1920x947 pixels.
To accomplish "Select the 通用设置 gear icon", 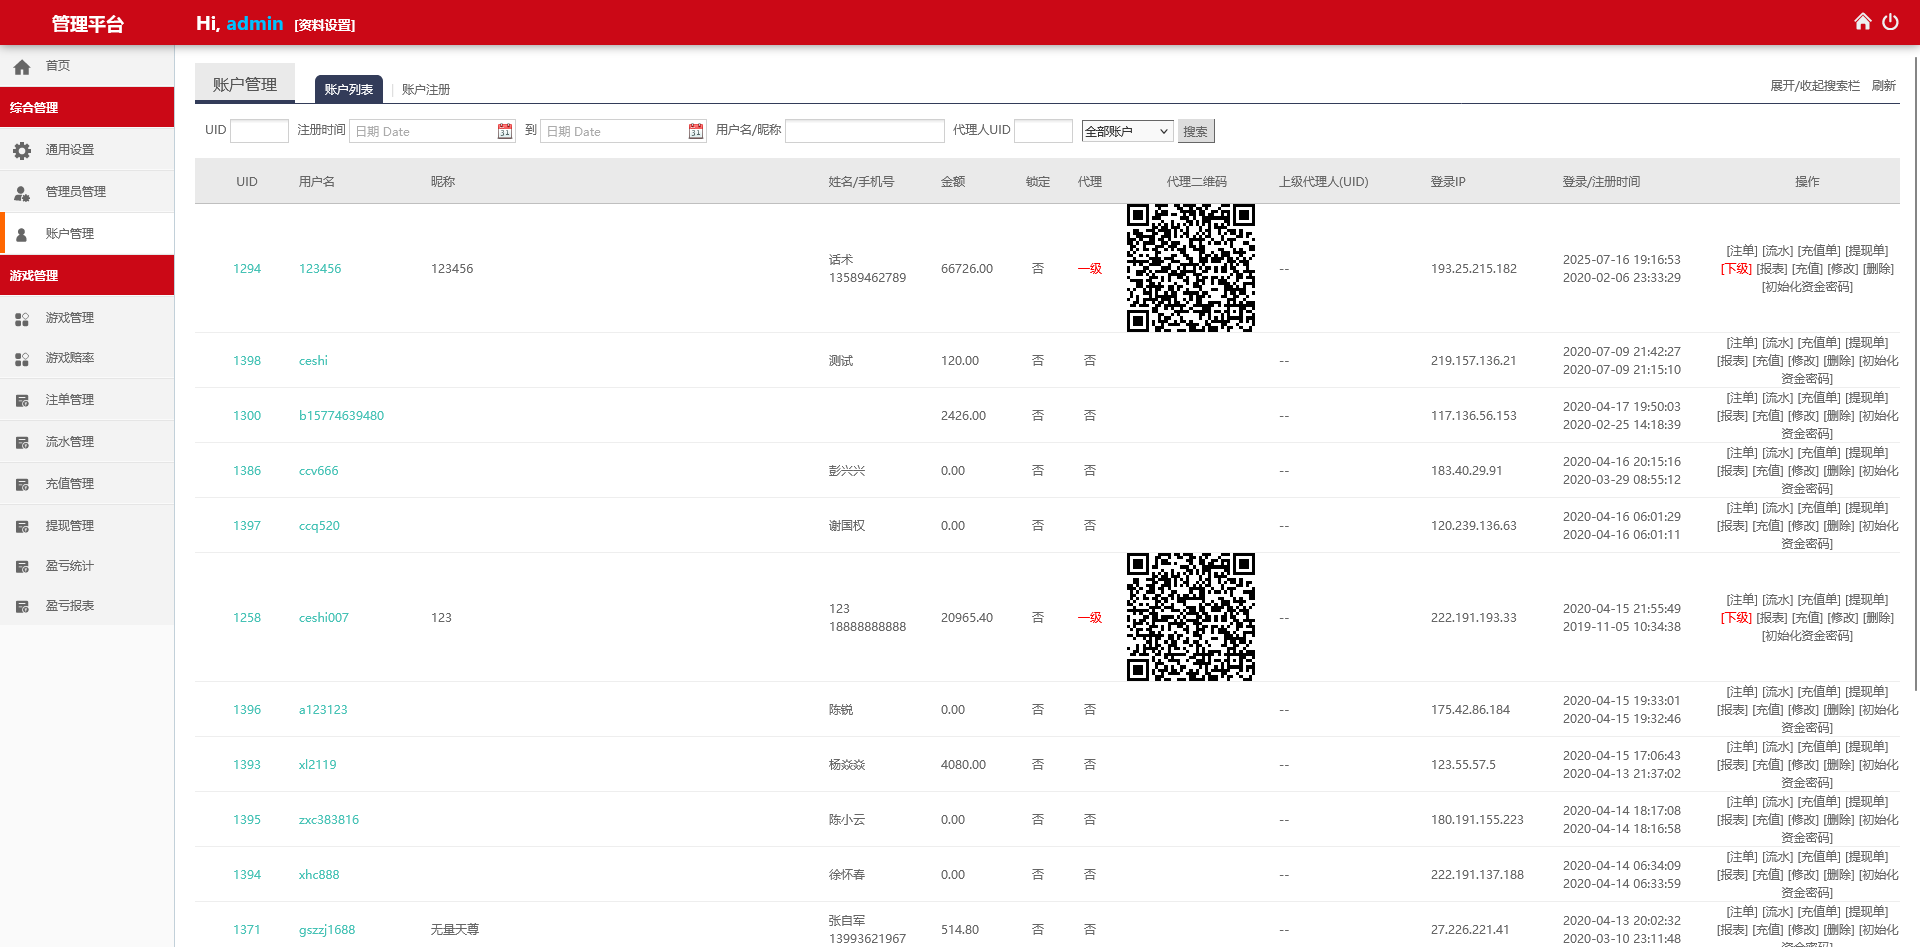I will [x=22, y=149].
